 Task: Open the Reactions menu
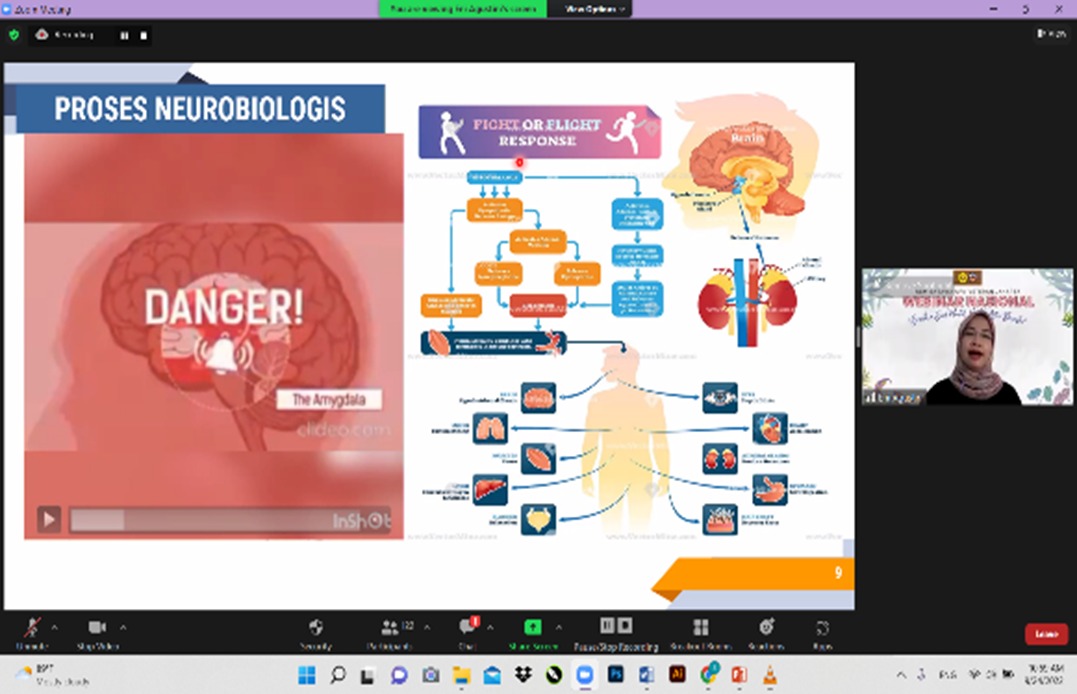coord(766,632)
